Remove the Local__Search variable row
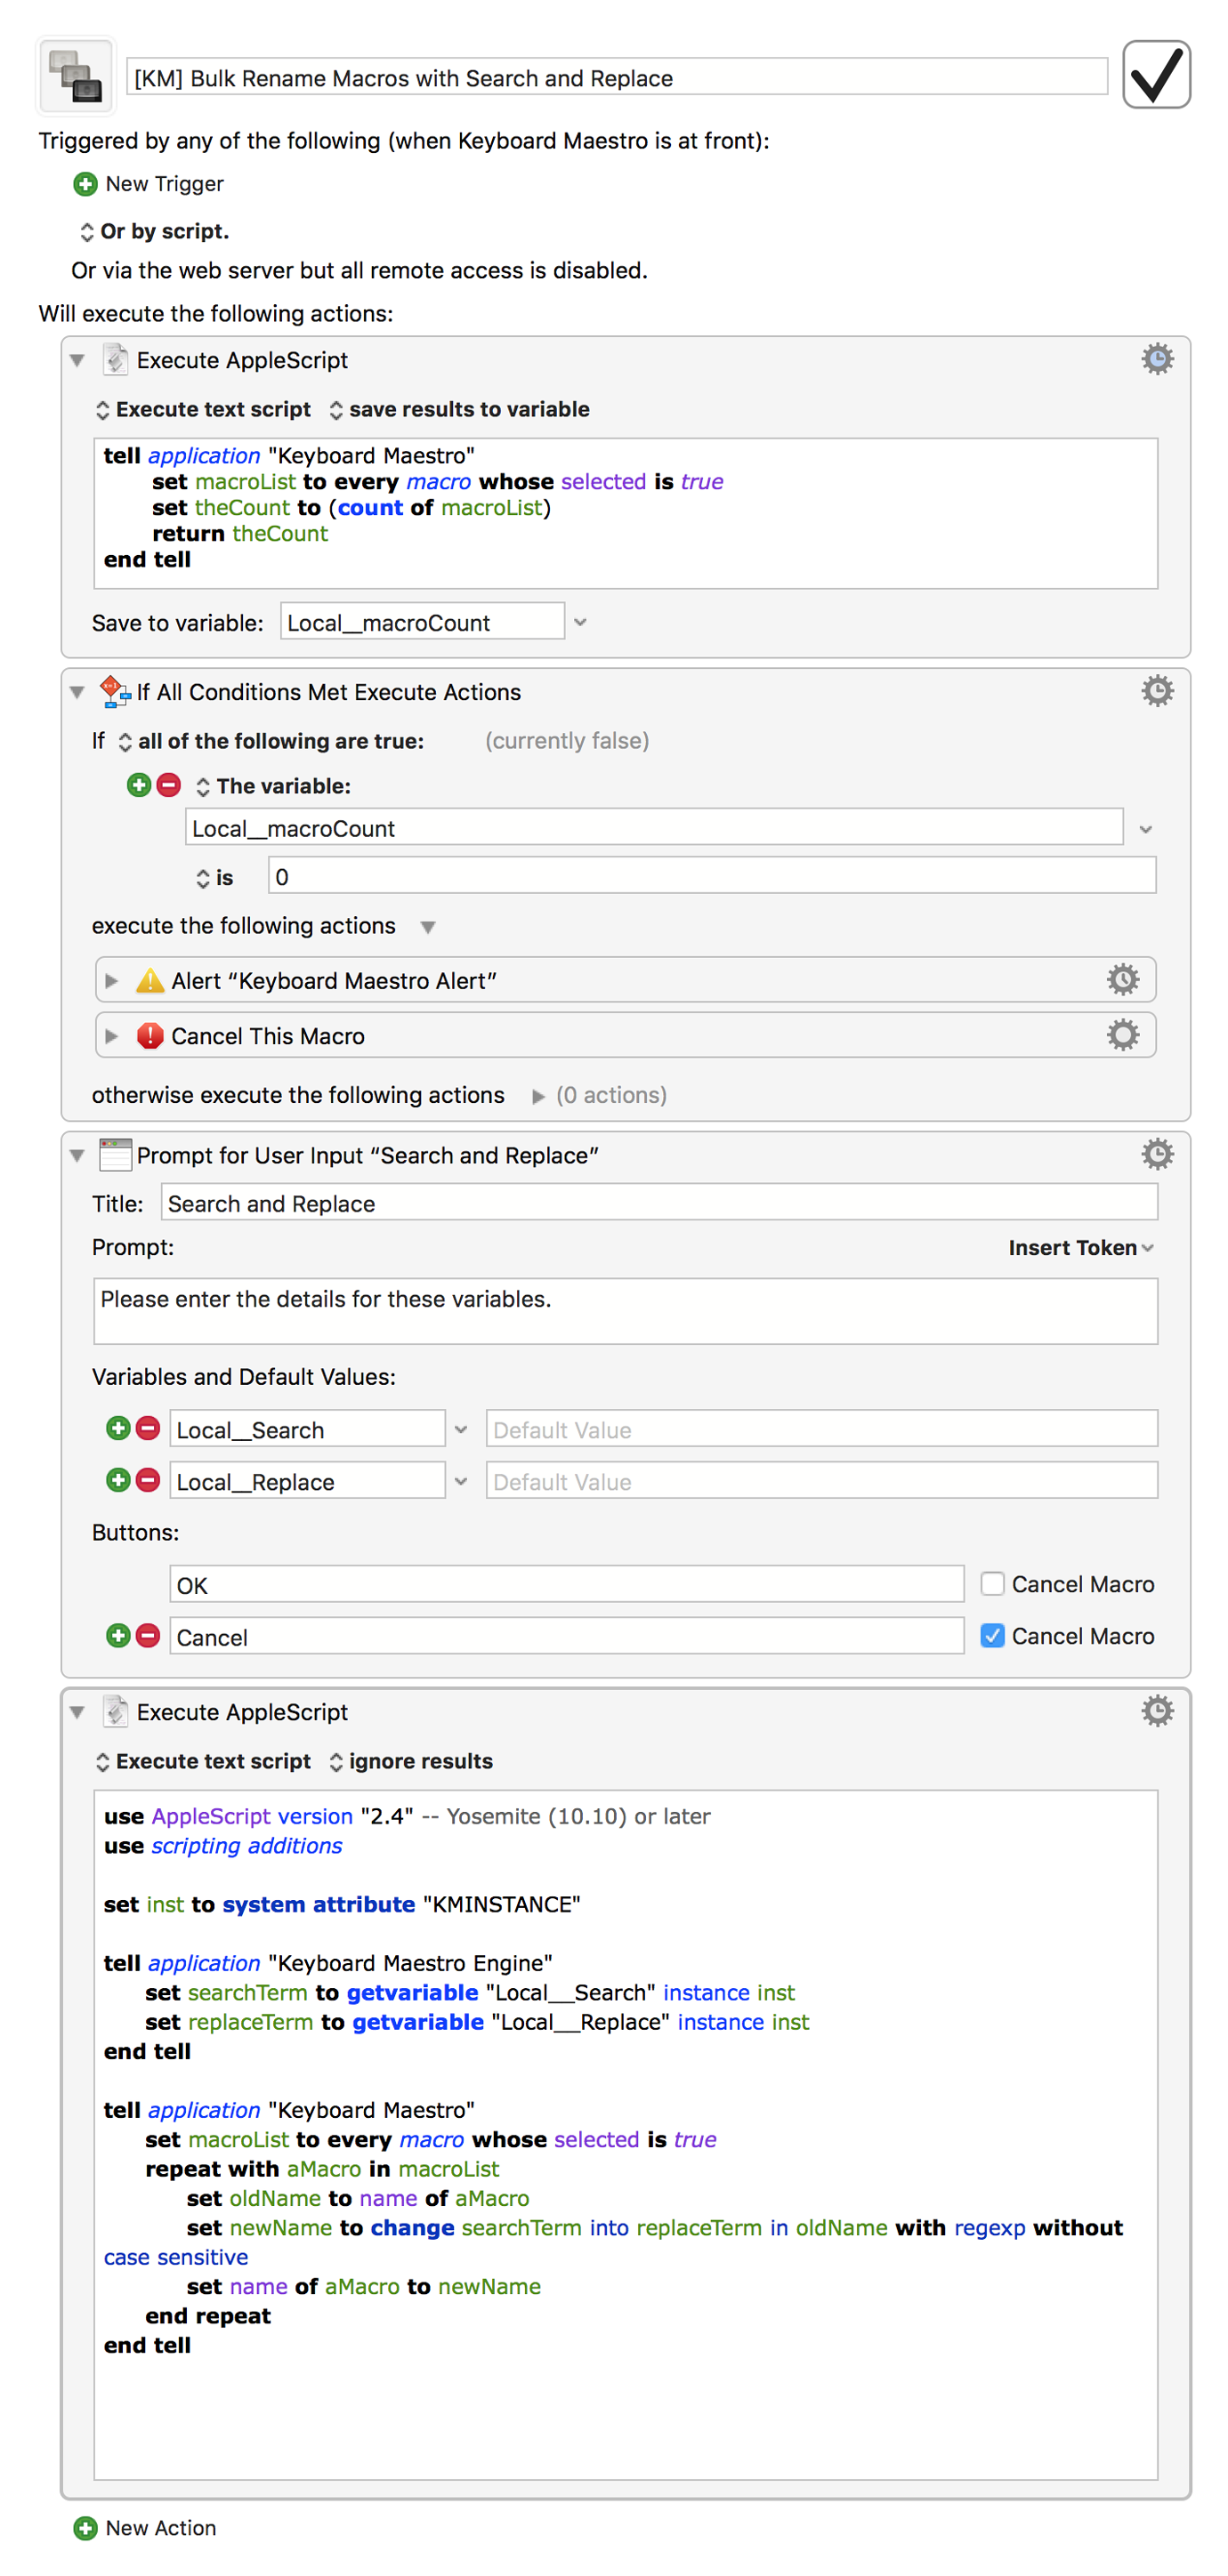The width and height of the screenshot is (1228, 2576). pyautogui.click(x=147, y=1428)
